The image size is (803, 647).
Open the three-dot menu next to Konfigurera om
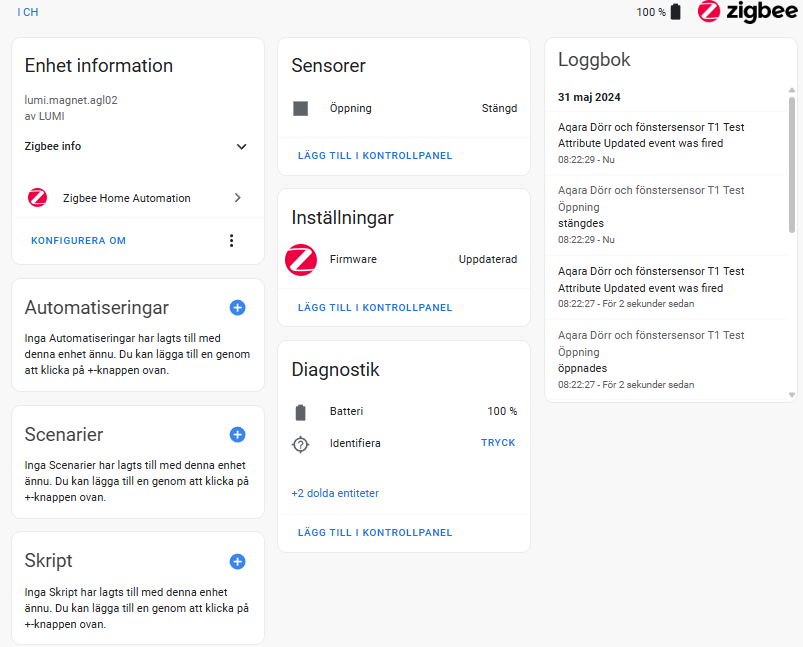231,241
